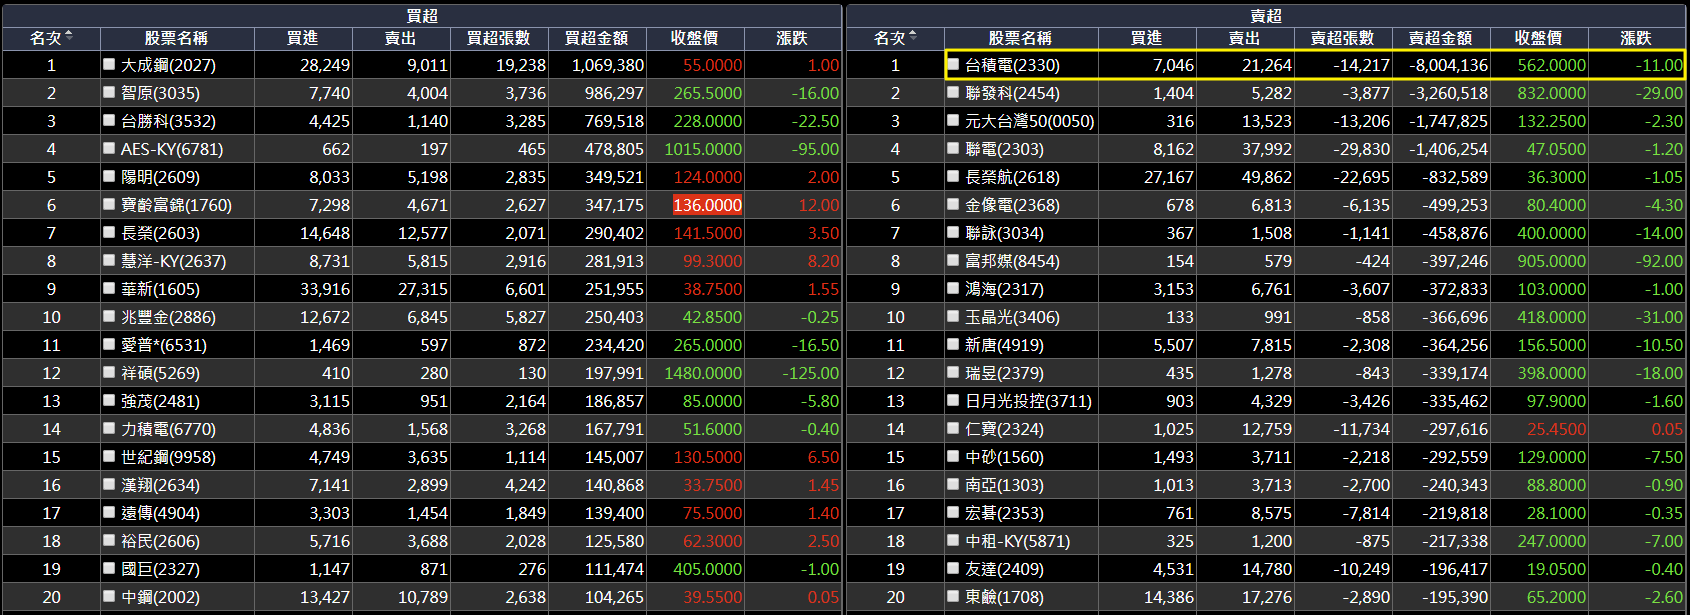This screenshot has width=1690, height=615.
Task: Click closing price 25.4500 for 仁寶
Action: coord(1556,429)
